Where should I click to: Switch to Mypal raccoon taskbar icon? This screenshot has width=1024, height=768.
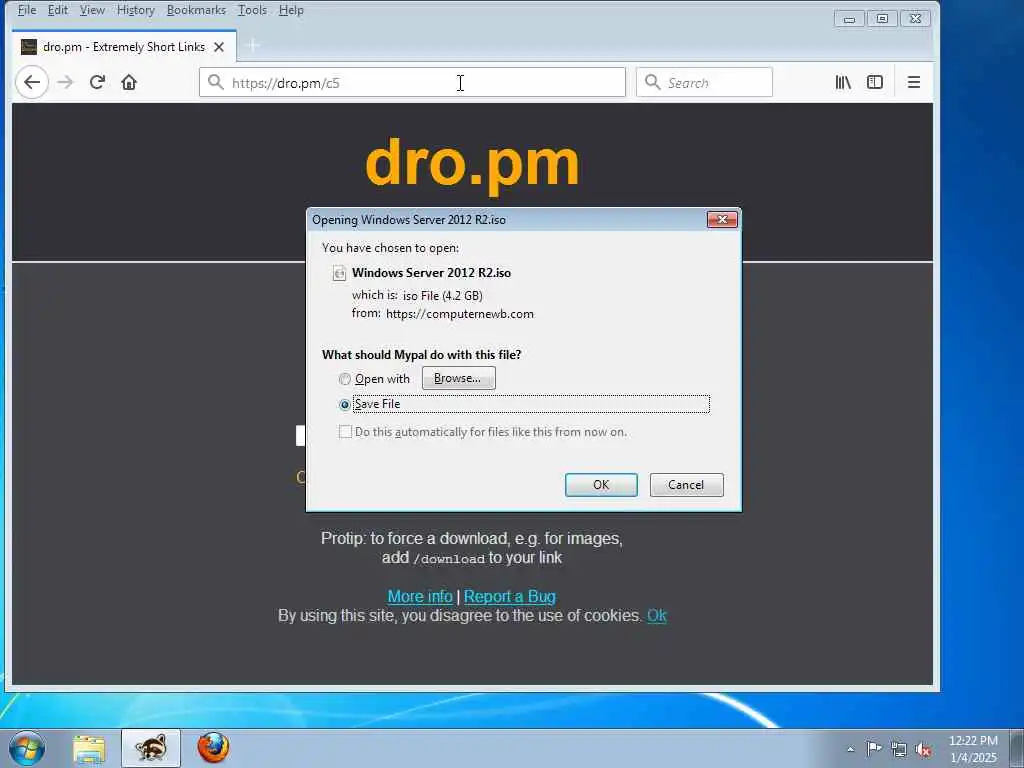coord(151,748)
